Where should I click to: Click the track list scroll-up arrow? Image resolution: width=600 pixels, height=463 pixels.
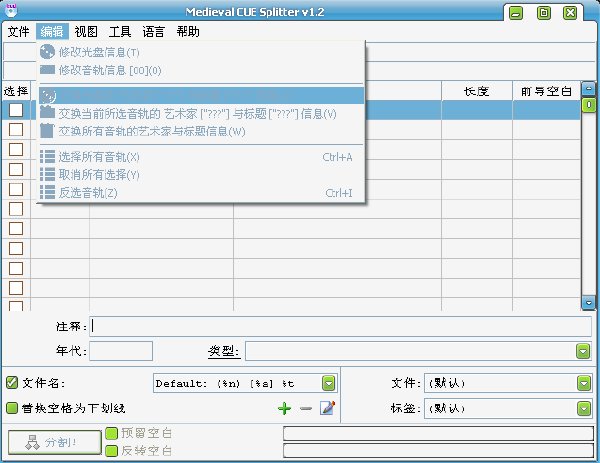coord(589,89)
